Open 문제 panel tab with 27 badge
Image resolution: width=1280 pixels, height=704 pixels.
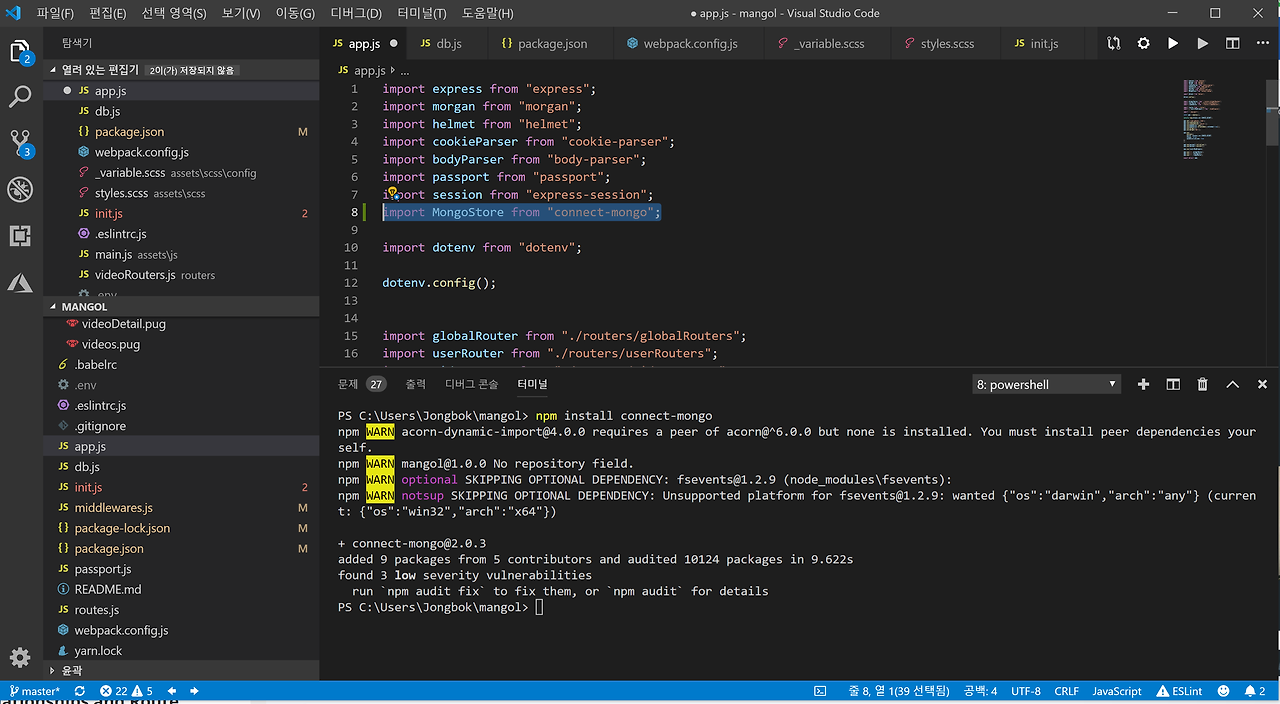point(361,384)
